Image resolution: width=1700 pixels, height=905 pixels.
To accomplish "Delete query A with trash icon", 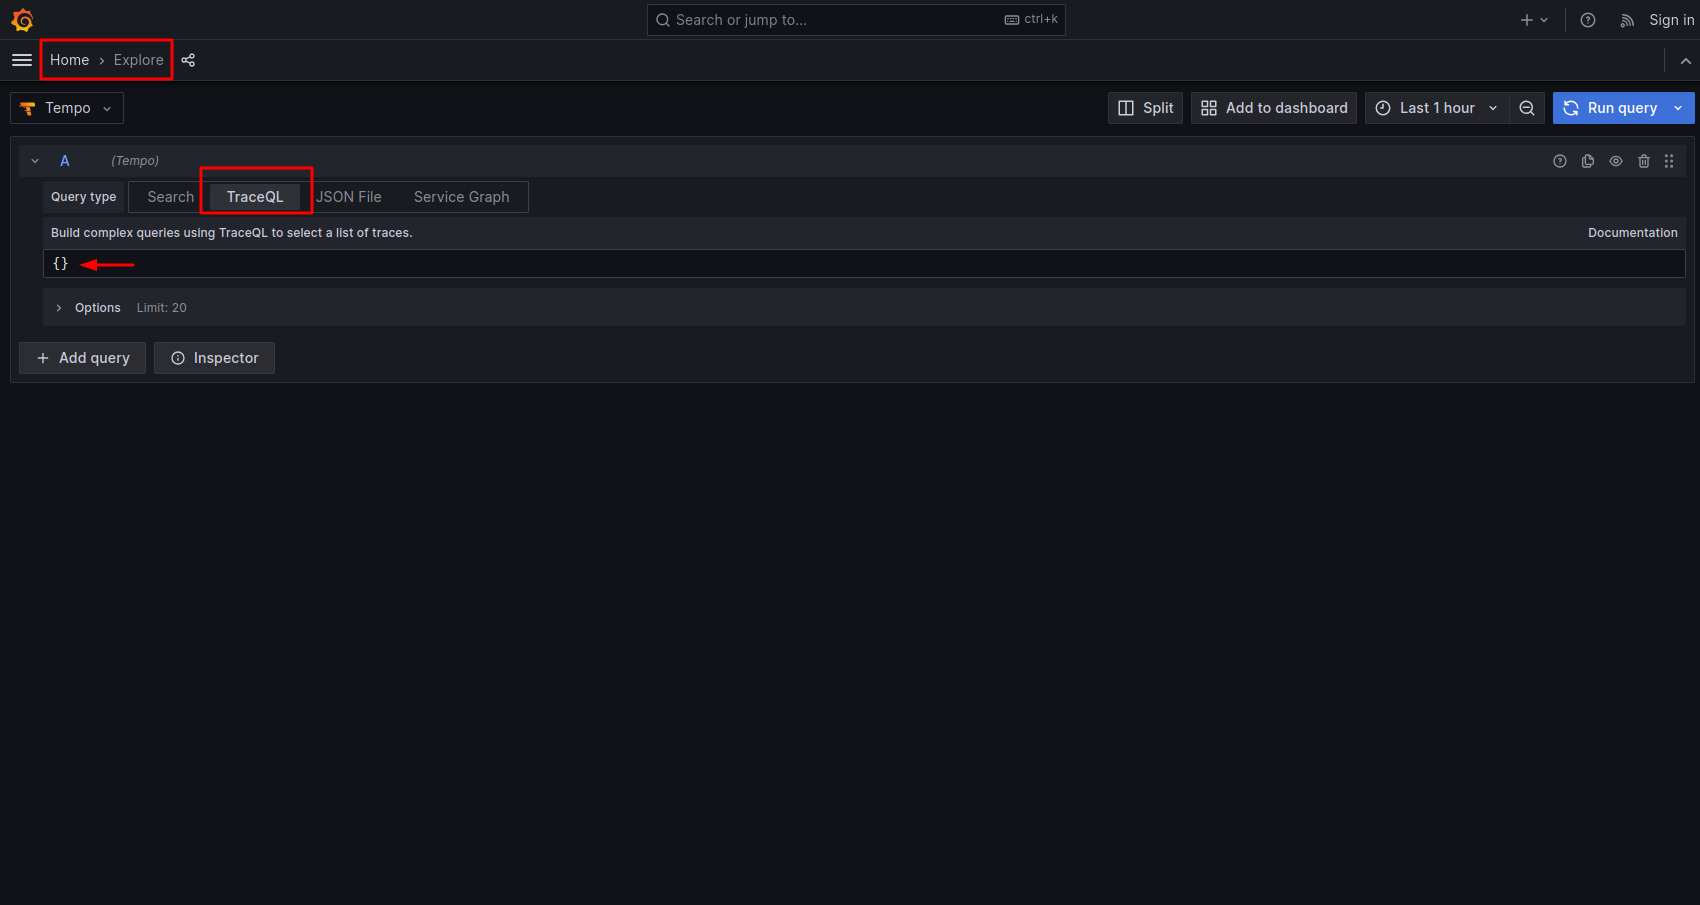I will point(1644,161).
